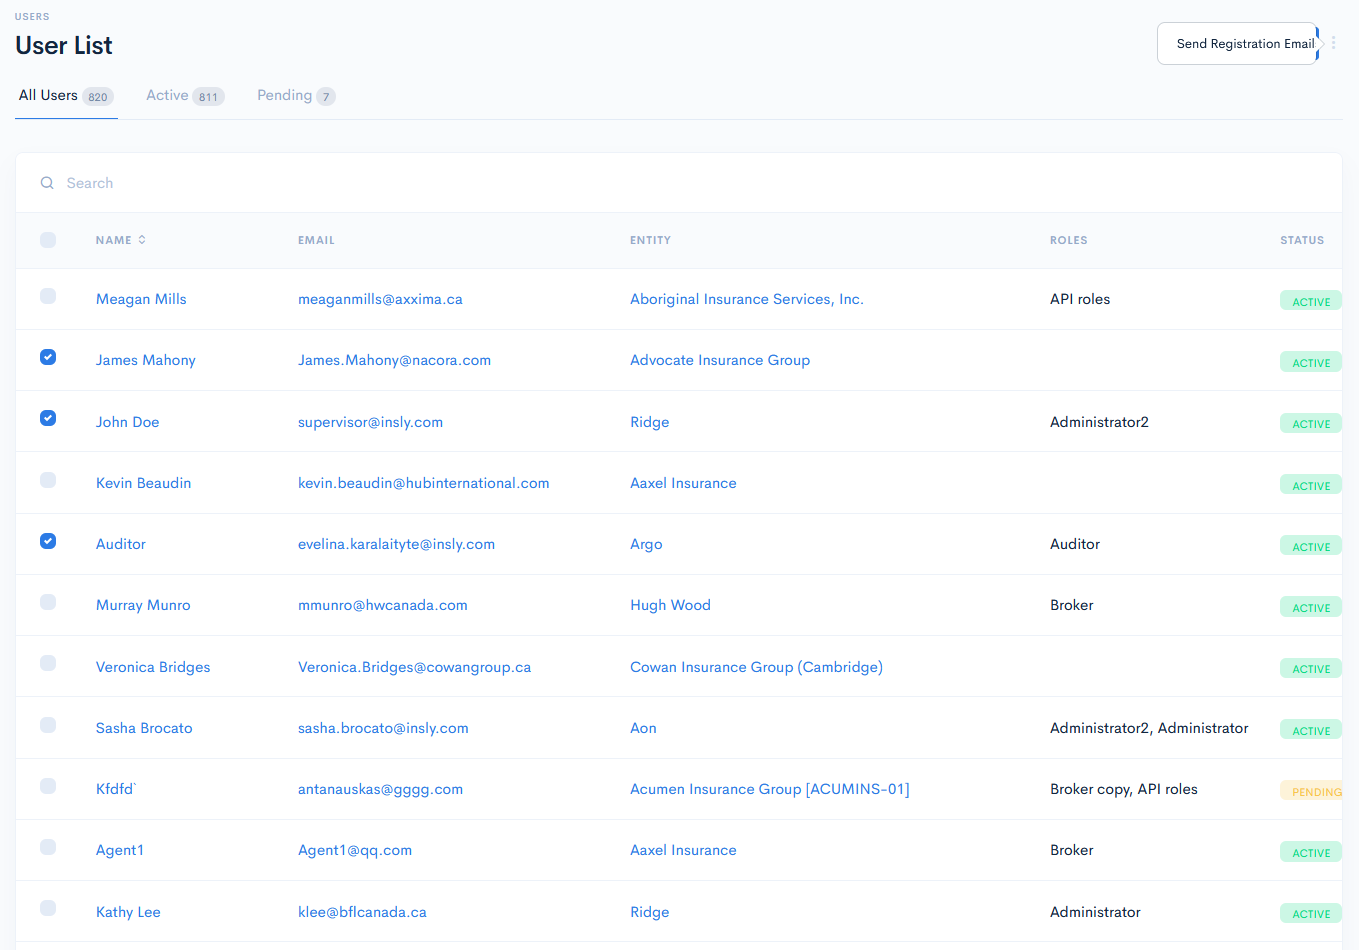Sort users by Name column arrows
Viewport: 1359px width, 950px height.
coord(142,240)
